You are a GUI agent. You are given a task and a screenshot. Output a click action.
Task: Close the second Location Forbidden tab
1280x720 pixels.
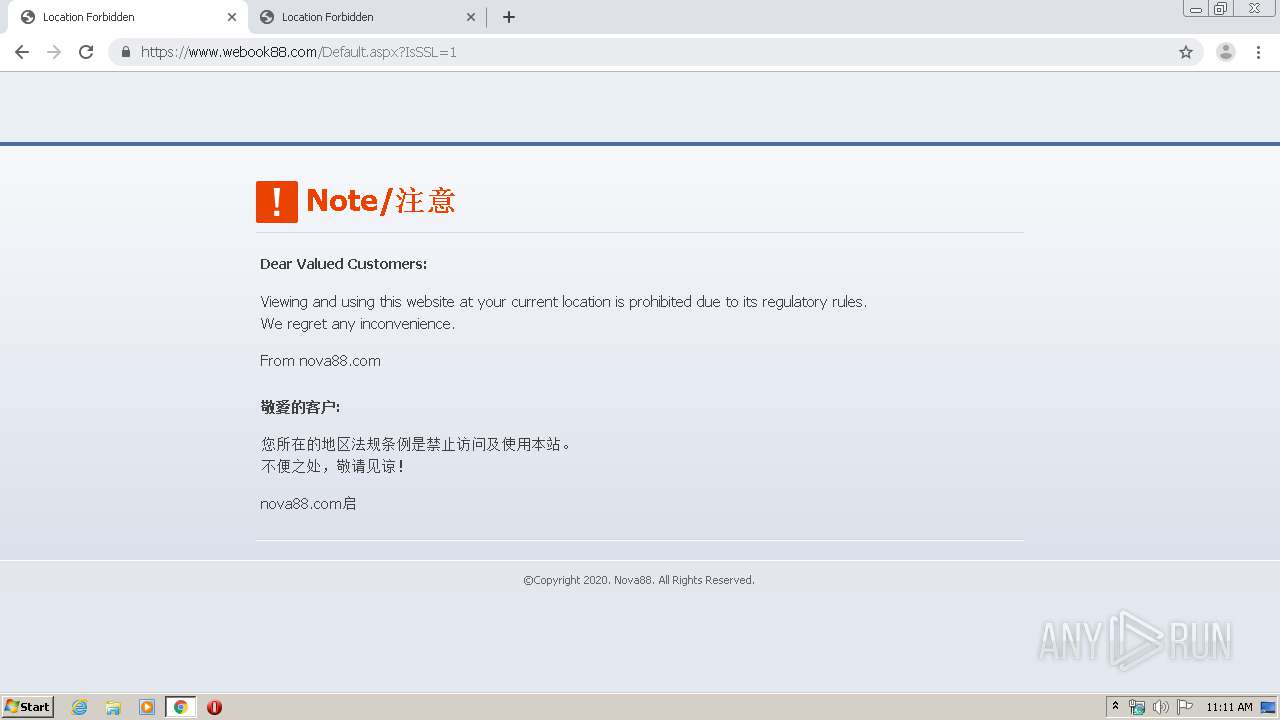[471, 17]
